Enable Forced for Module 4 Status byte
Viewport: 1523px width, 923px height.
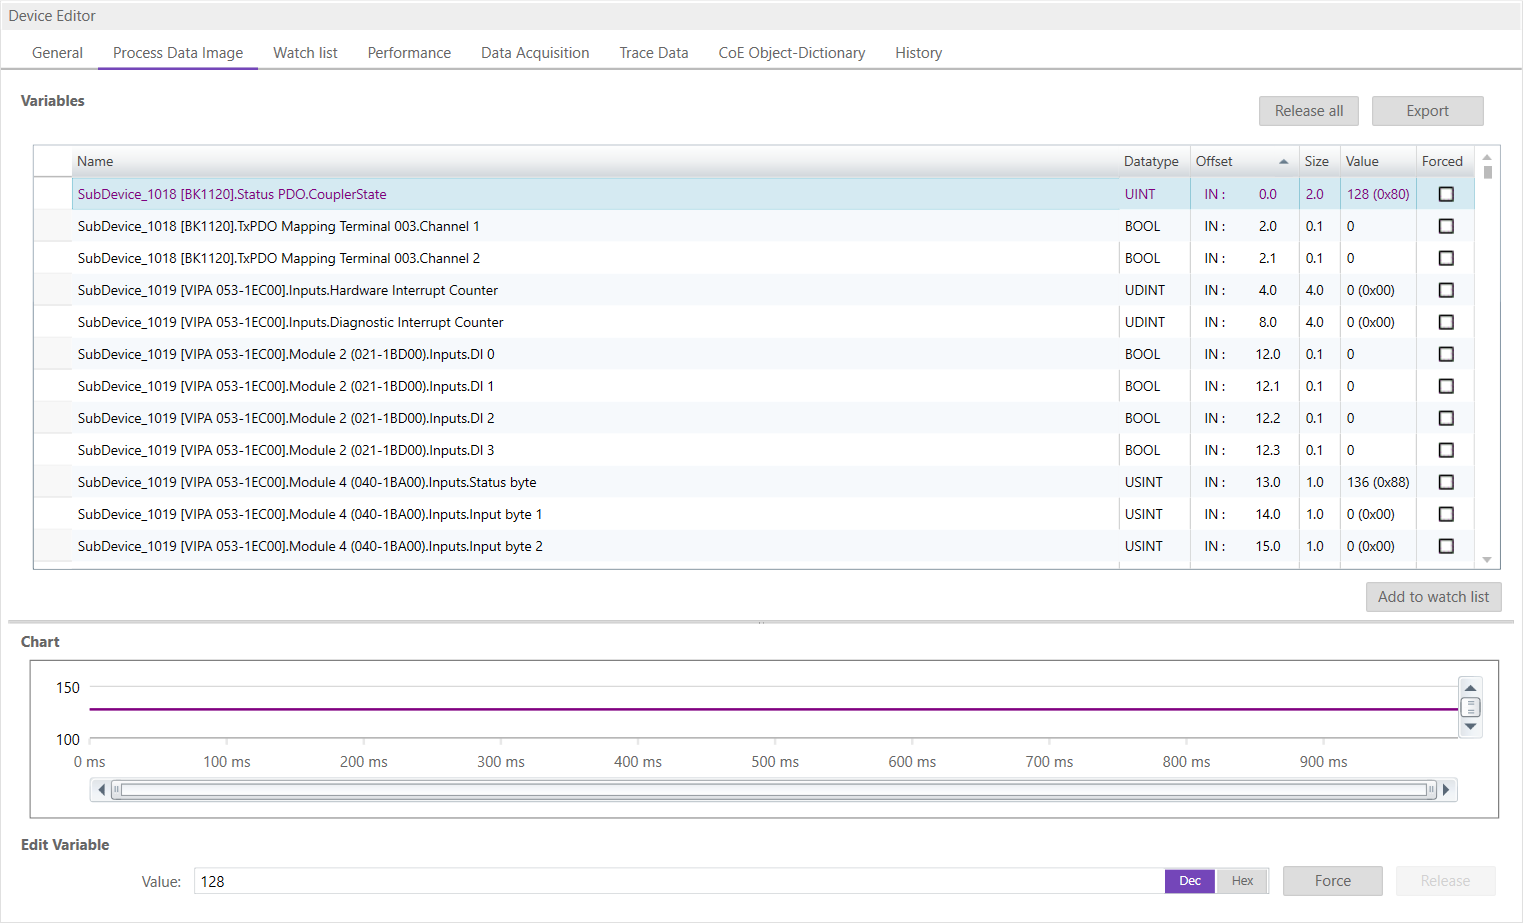(x=1446, y=482)
